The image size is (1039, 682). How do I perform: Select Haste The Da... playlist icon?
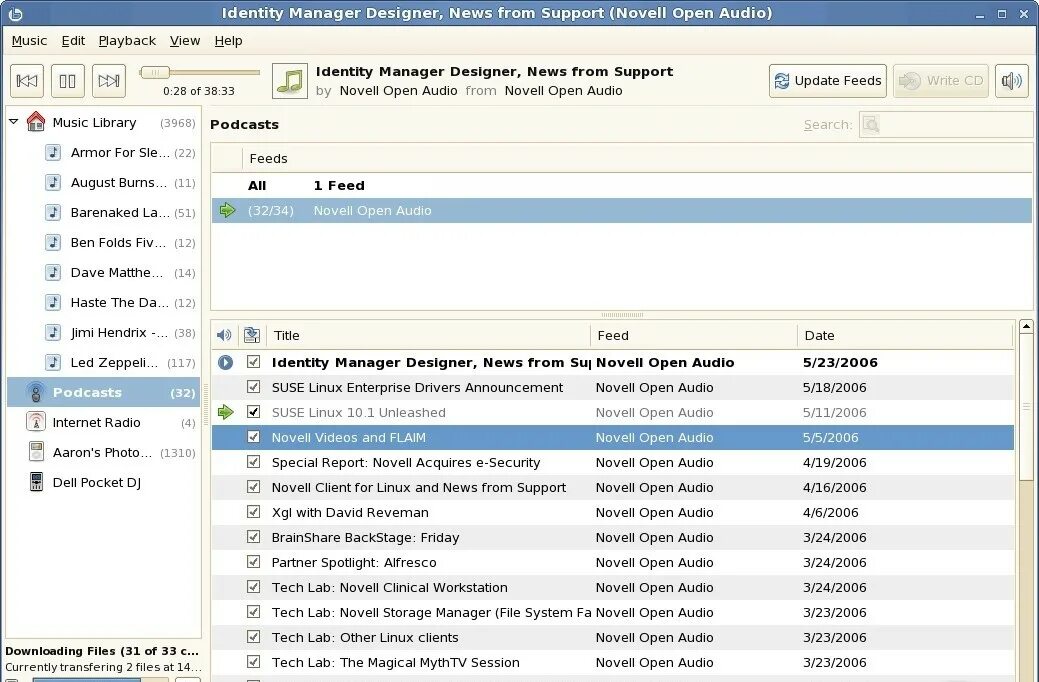click(x=53, y=302)
